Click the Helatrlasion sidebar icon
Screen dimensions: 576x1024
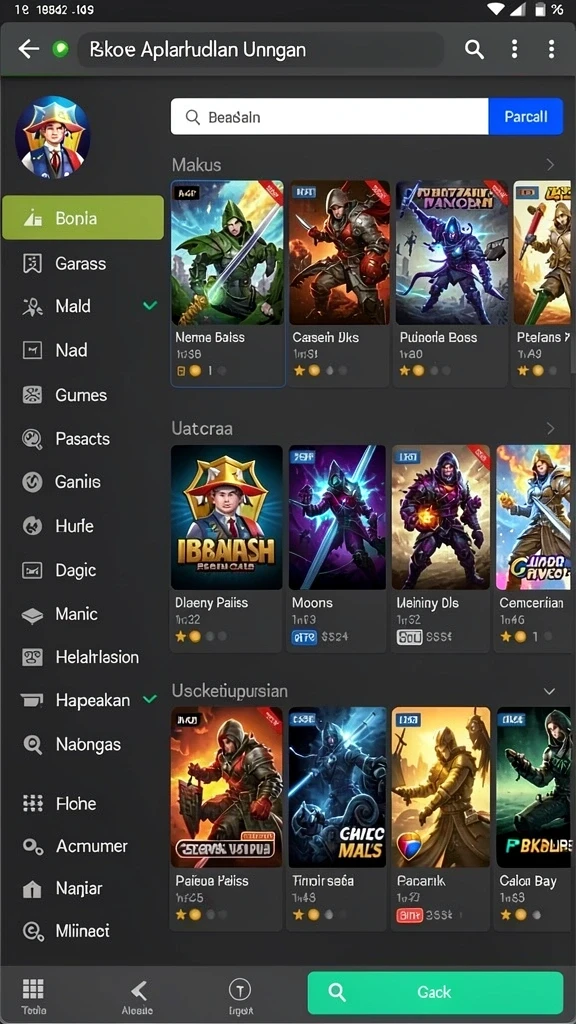point(32,657)
